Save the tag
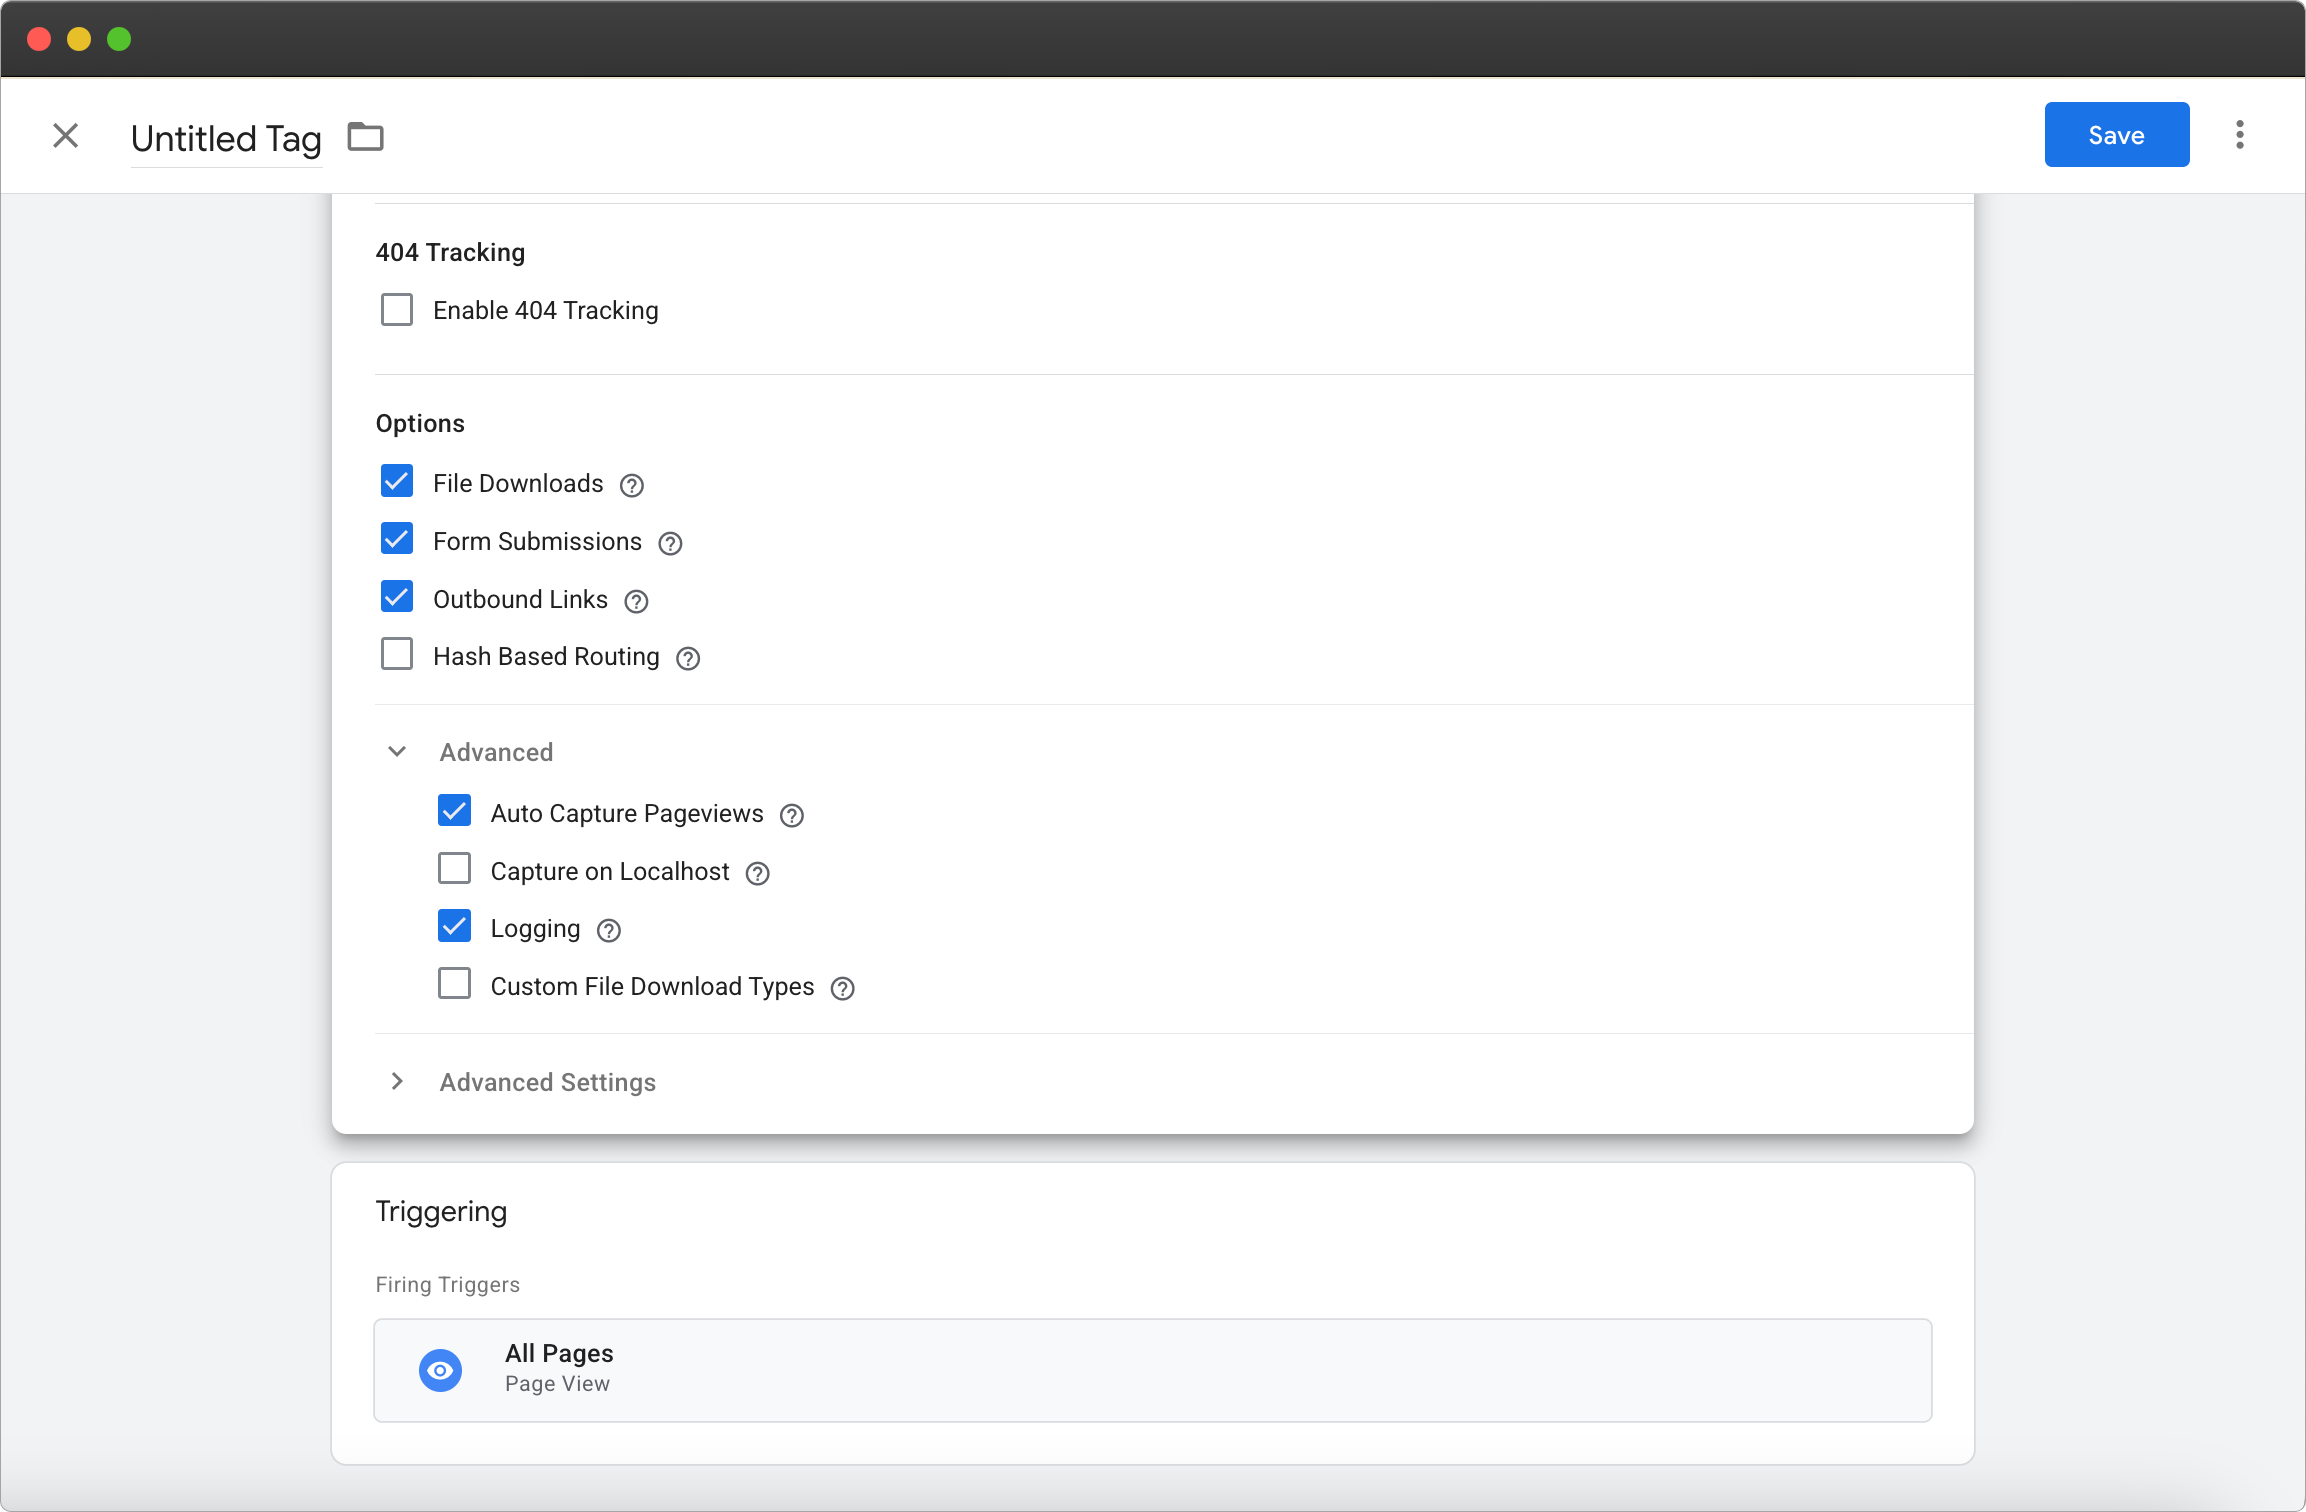The height and width of the screenshot is (1512, 2306). pos(2116,134)
